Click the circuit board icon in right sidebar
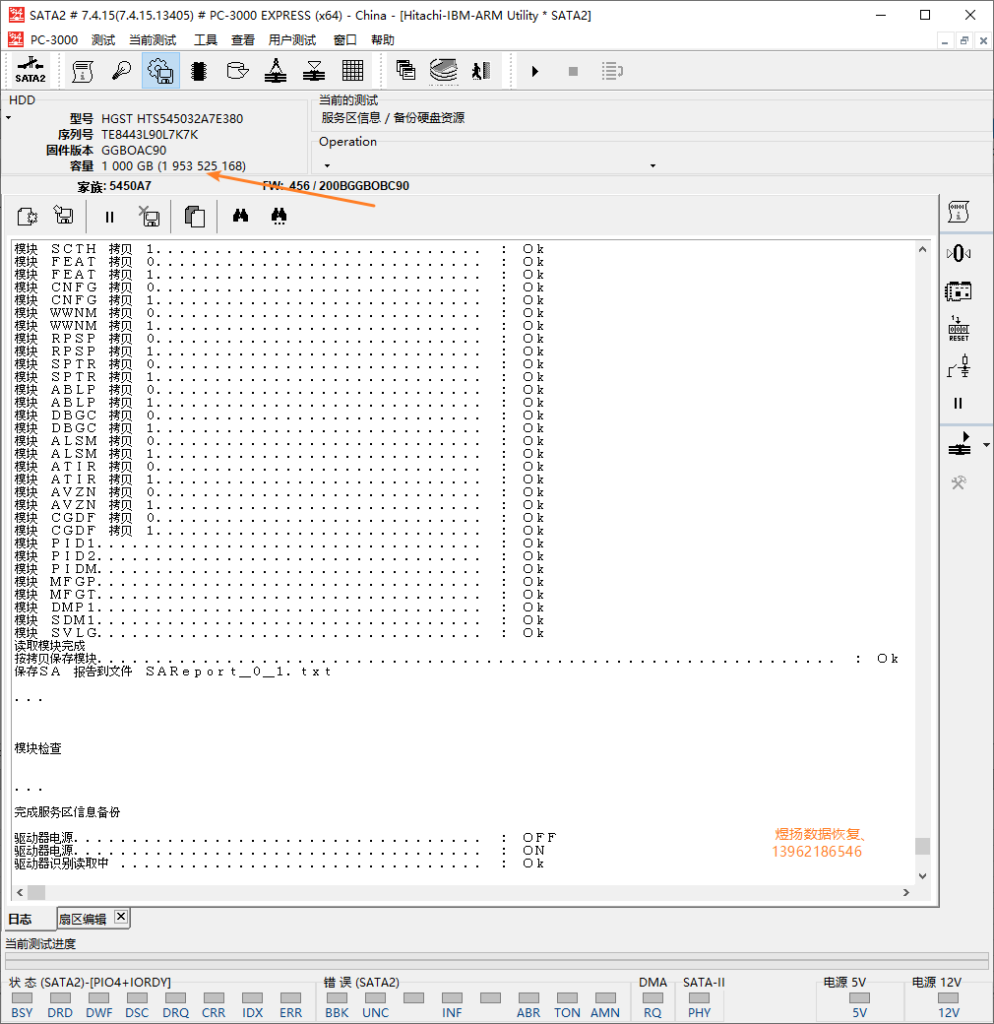The image size is (994, 1024). [x=958, y=291]
